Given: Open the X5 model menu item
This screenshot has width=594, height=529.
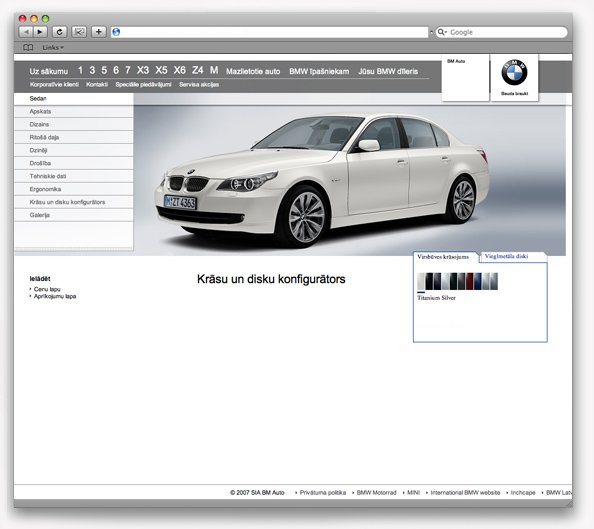Looking at the screenshot, I should 161,70.
